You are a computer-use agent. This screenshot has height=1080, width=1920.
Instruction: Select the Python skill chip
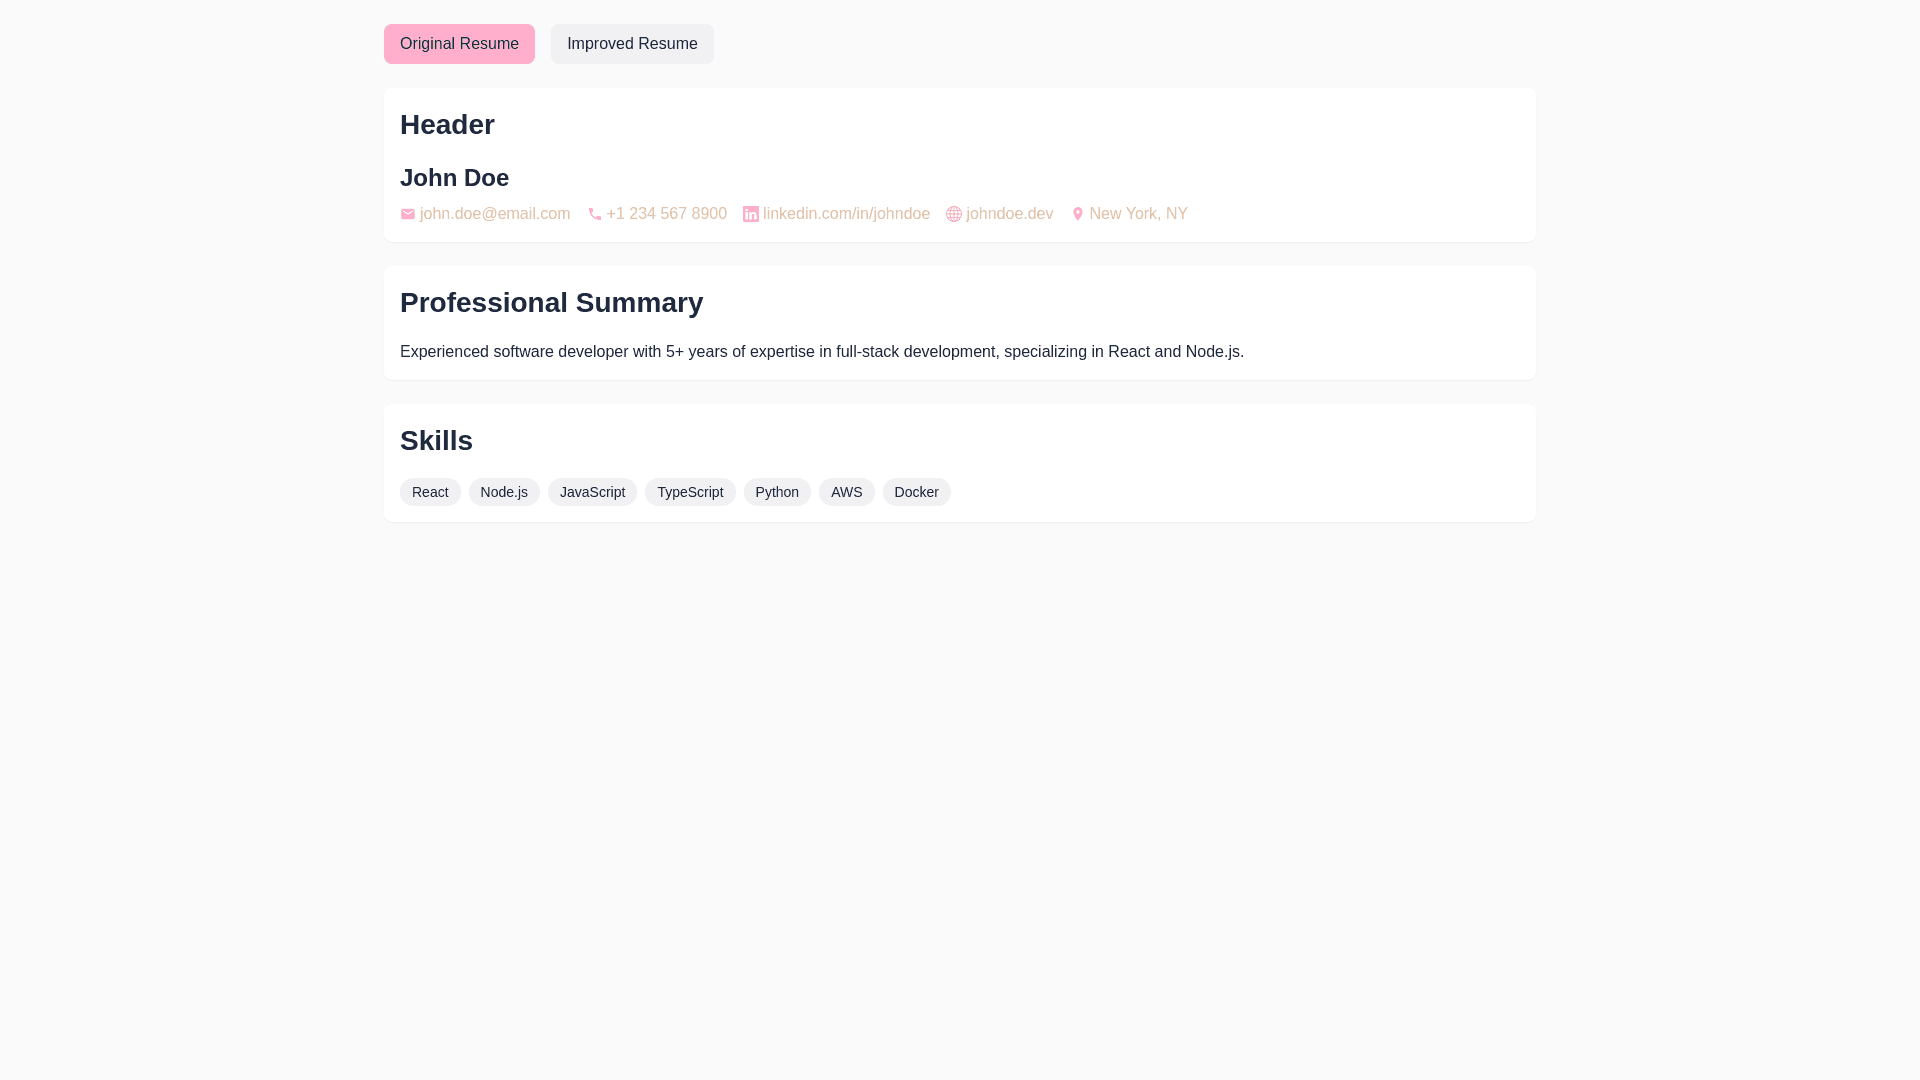pyautogui.click(x=777, y=492)
